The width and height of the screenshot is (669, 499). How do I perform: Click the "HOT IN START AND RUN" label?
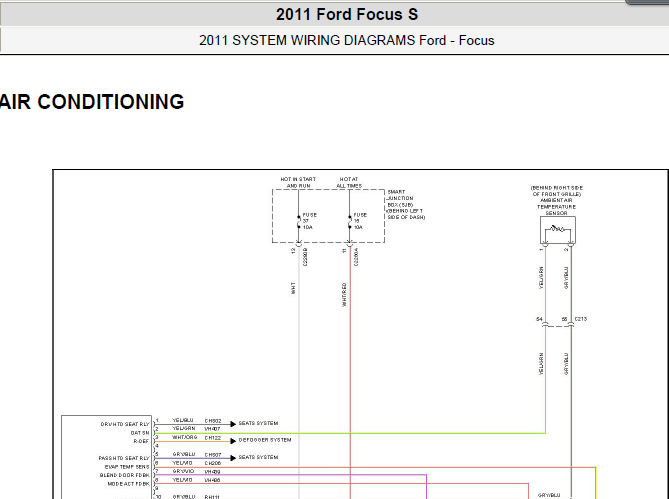tap(298, 183)
